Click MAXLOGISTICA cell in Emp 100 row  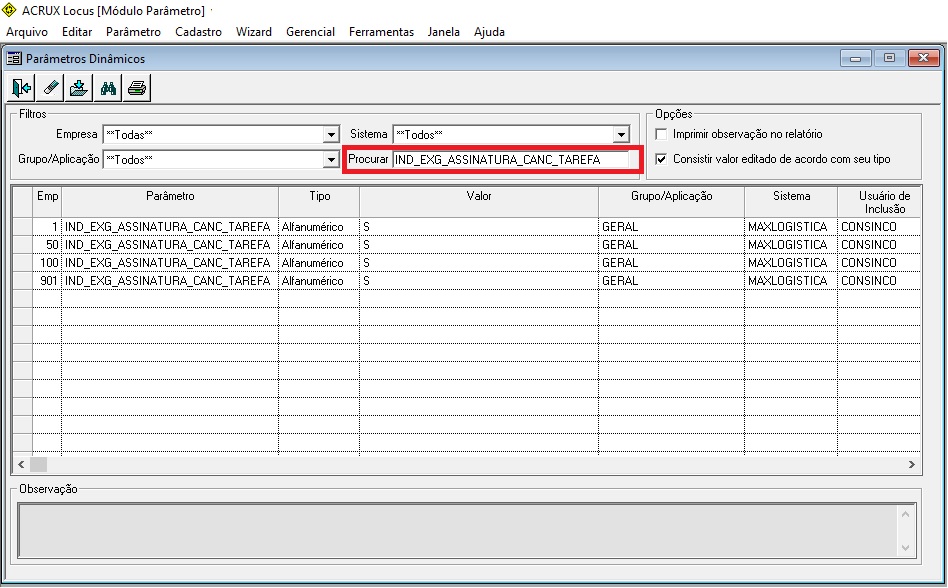pyautogui.click(x=791, y=263)
